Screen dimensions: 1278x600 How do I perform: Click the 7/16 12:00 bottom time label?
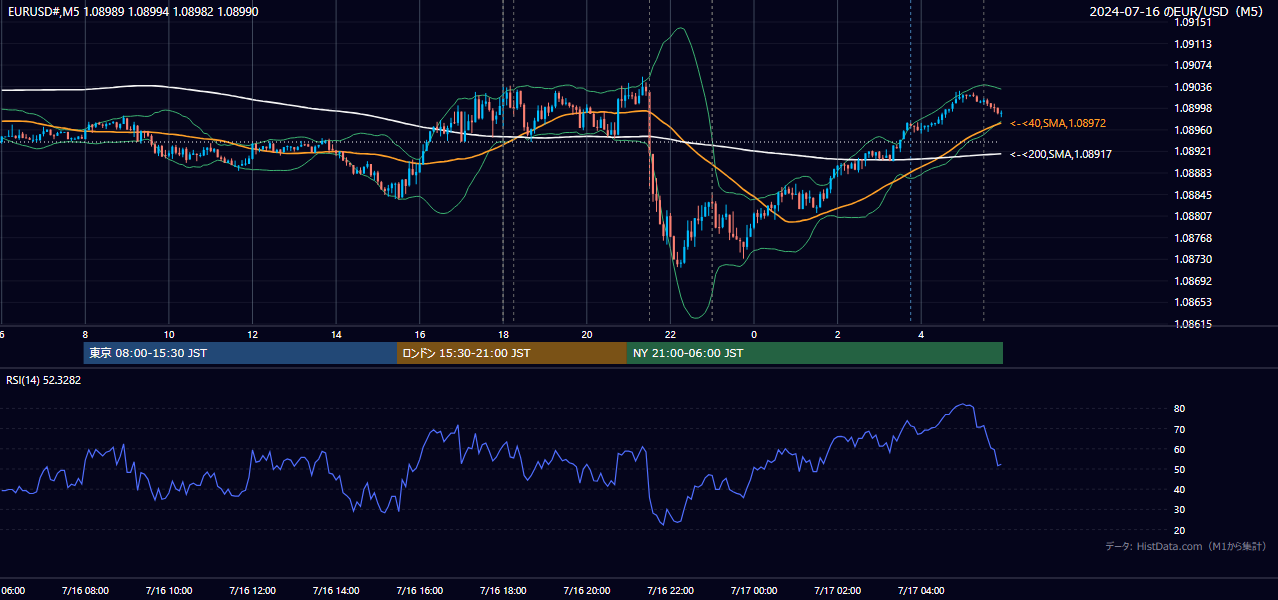coord(252,590)
